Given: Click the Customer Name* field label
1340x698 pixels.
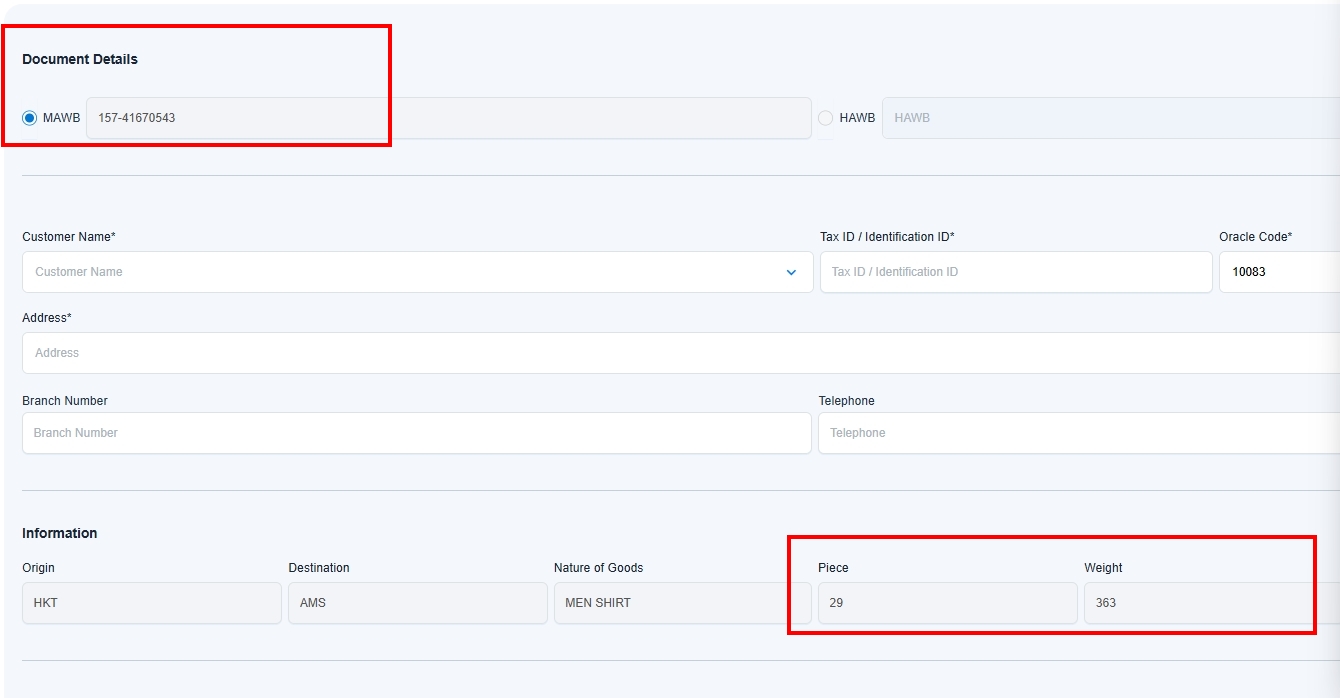Looking at the screenshot, I should (x=69, y=237).
